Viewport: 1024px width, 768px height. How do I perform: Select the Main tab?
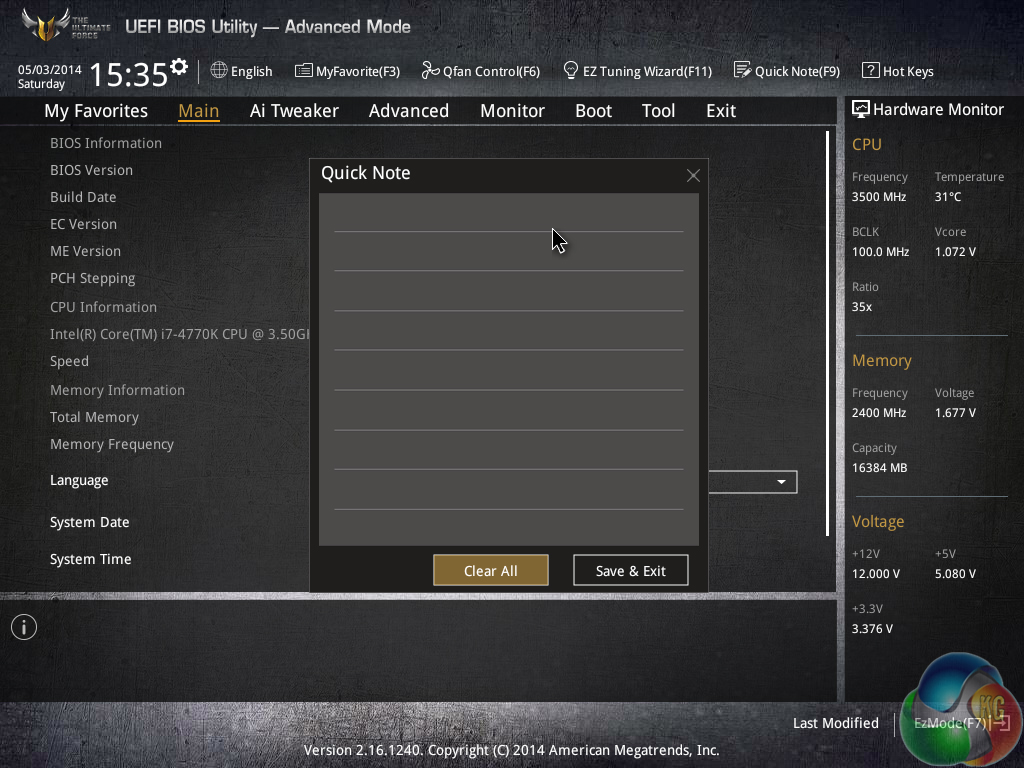(x=199, y=110)
